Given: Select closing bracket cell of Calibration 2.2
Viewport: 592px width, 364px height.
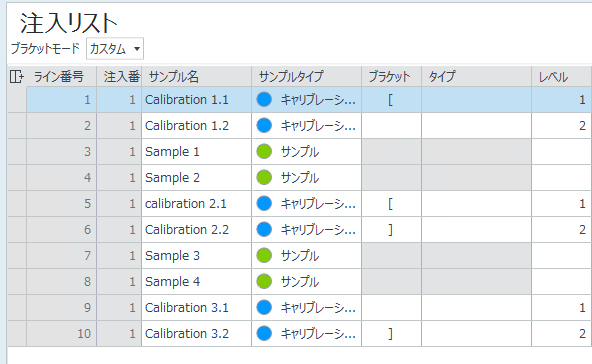Looking at the screenshot, I should click(391, 230).
